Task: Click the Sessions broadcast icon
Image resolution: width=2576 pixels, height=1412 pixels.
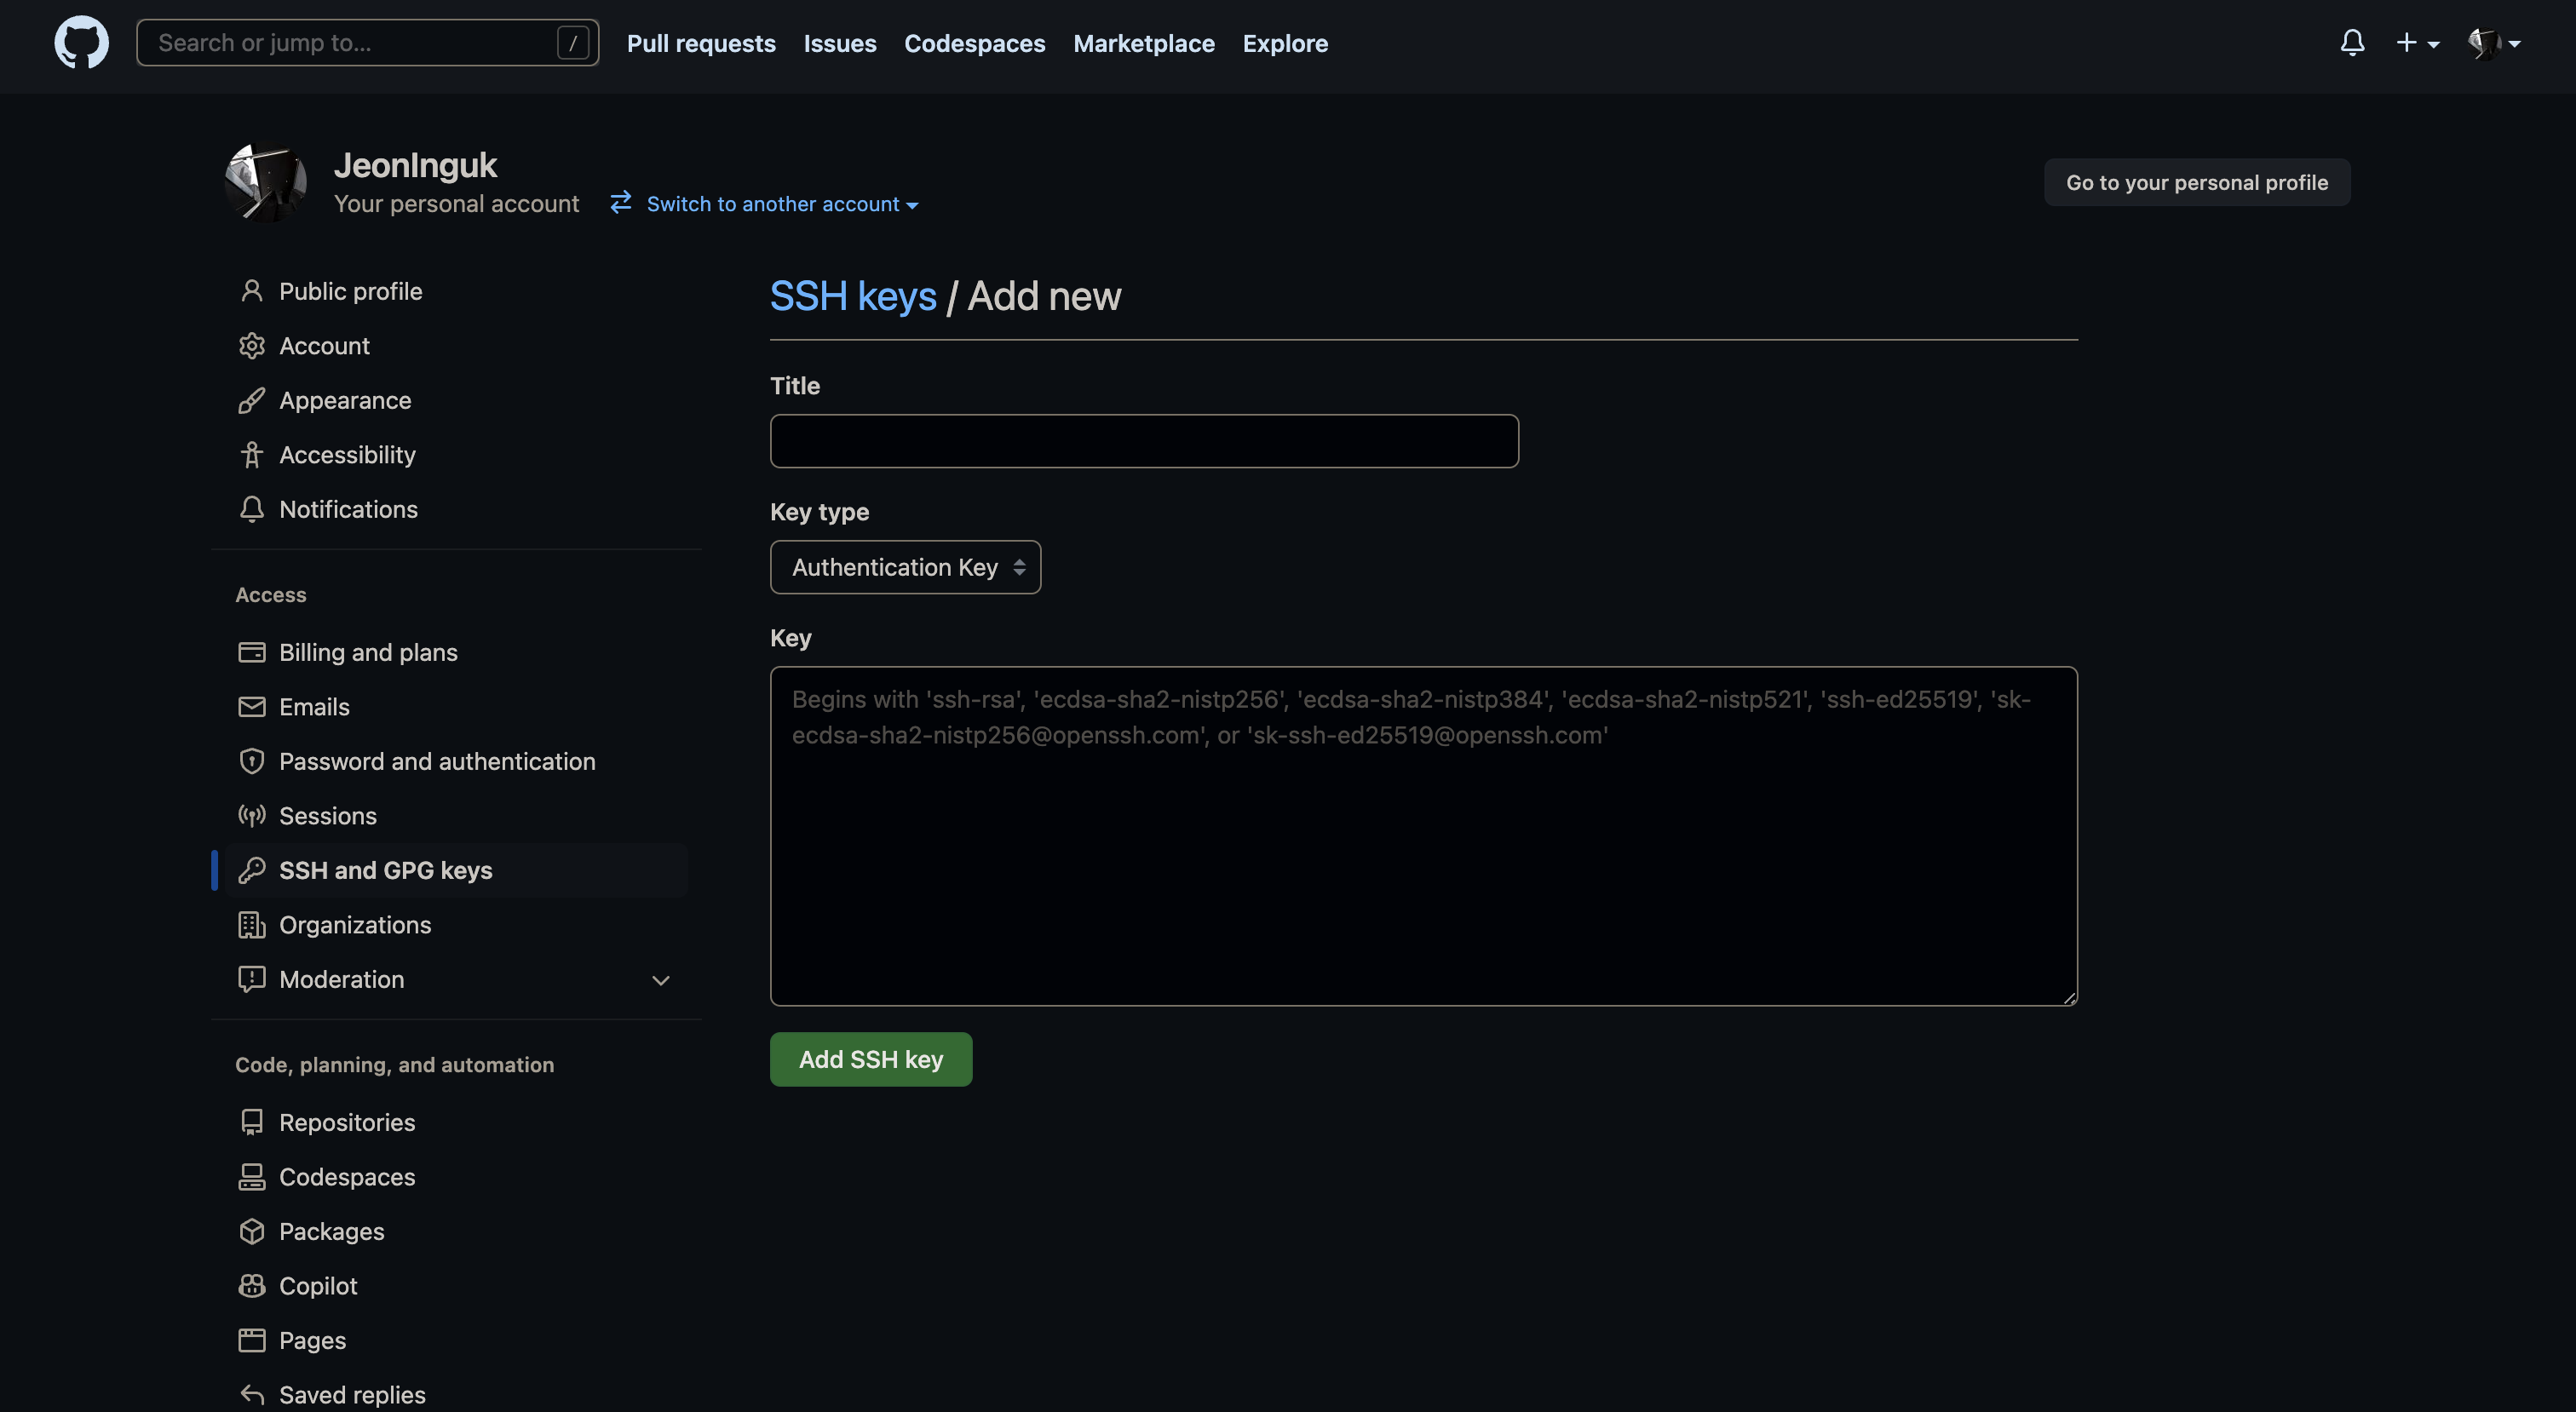Action: pyautogui.click(x=252, y=816)
